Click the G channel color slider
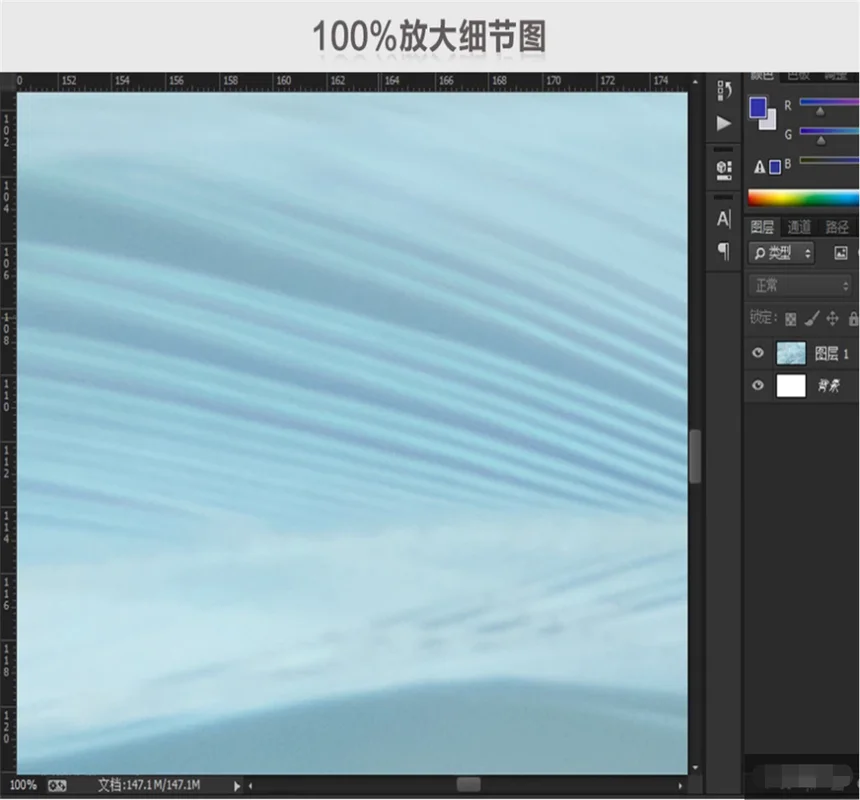This screenshot has width=860, height=800. [x=829, y=131]
